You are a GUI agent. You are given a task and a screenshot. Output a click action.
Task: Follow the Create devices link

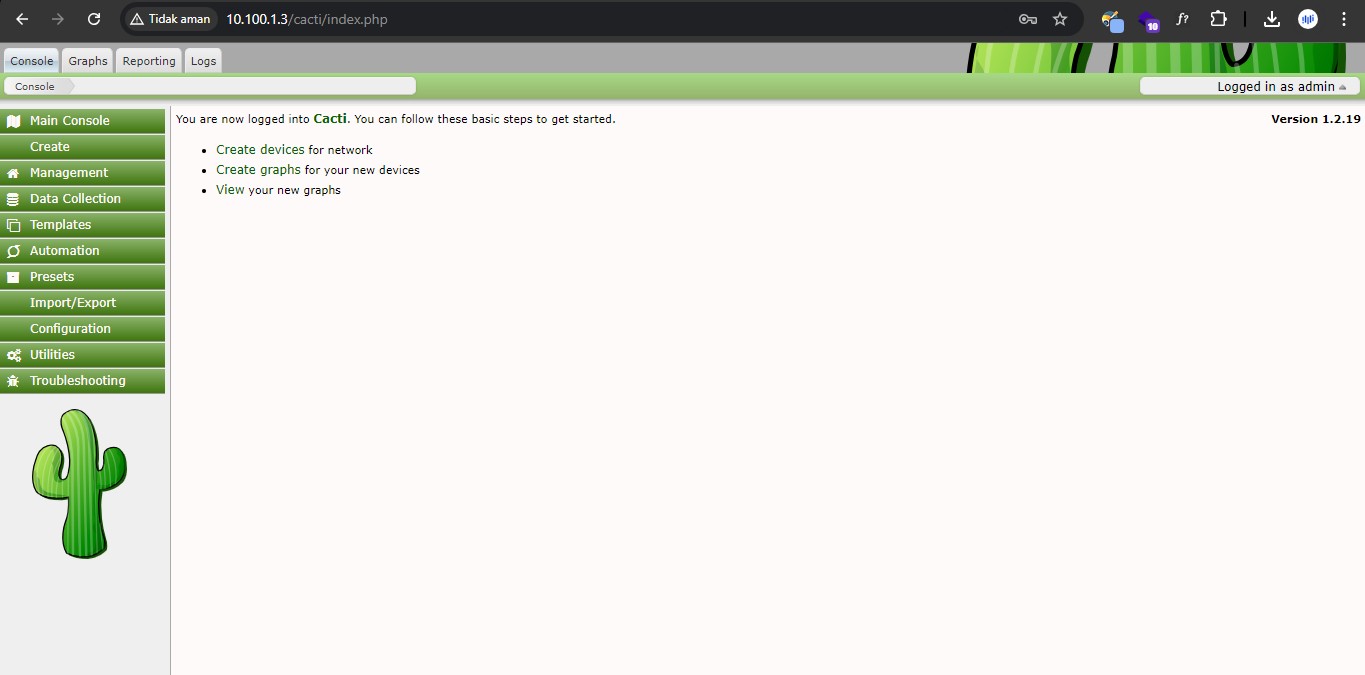point(260,150)
